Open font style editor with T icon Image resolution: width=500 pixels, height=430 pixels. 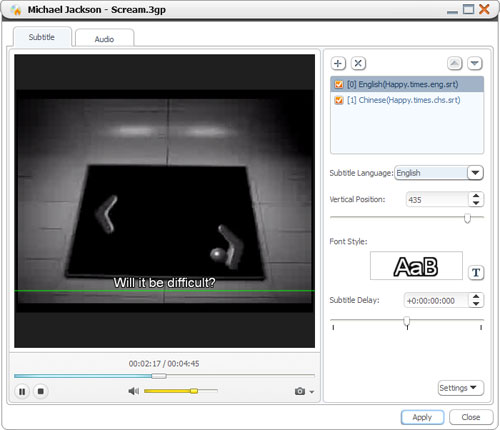tap(476, 273)
